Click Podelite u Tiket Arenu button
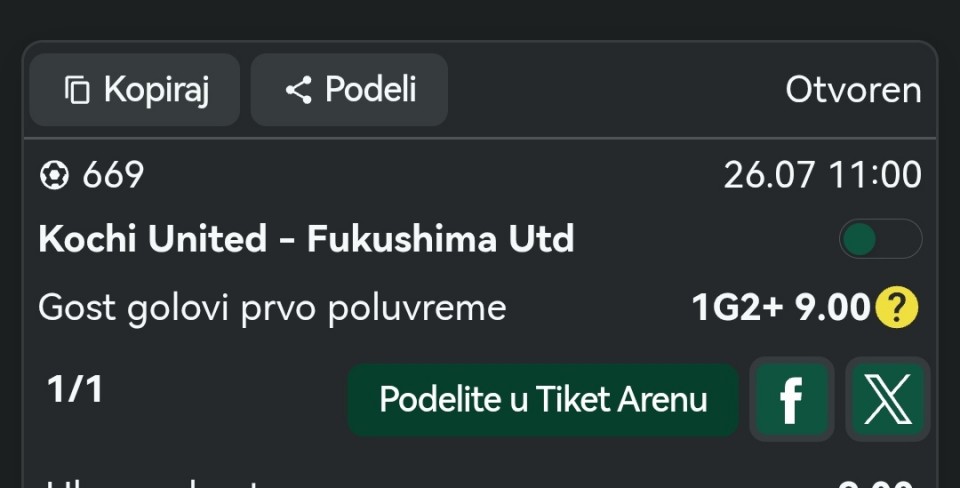This screenshot has height=488, width=960. (543, 400)
